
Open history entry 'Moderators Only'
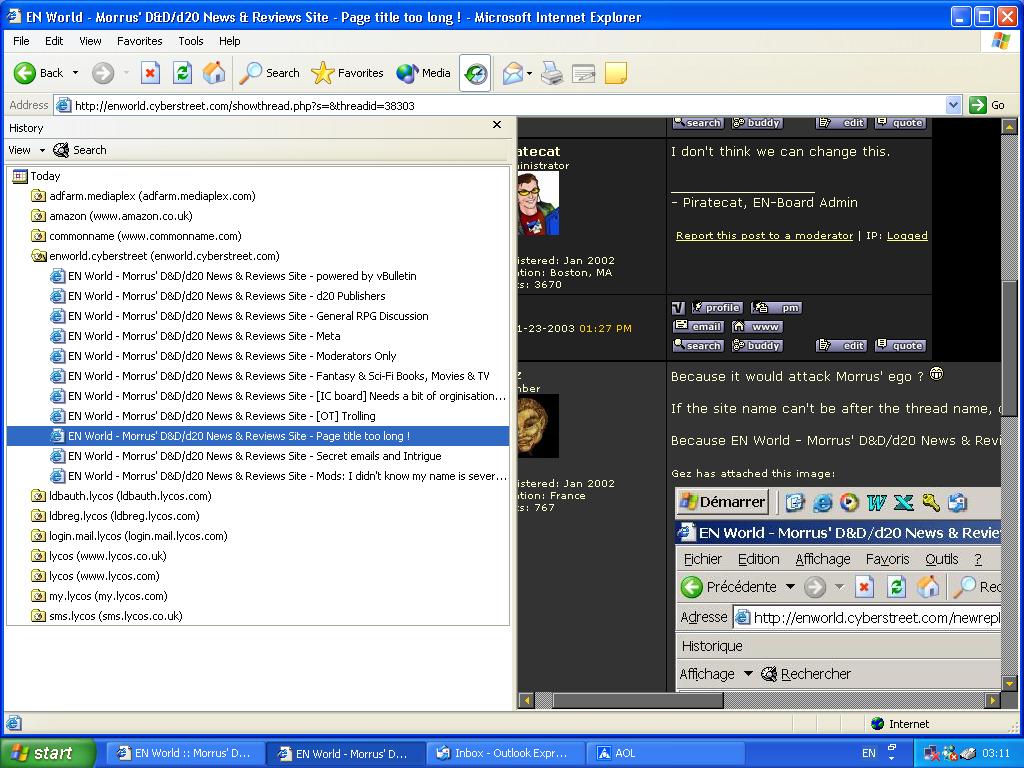click(223, 356)
